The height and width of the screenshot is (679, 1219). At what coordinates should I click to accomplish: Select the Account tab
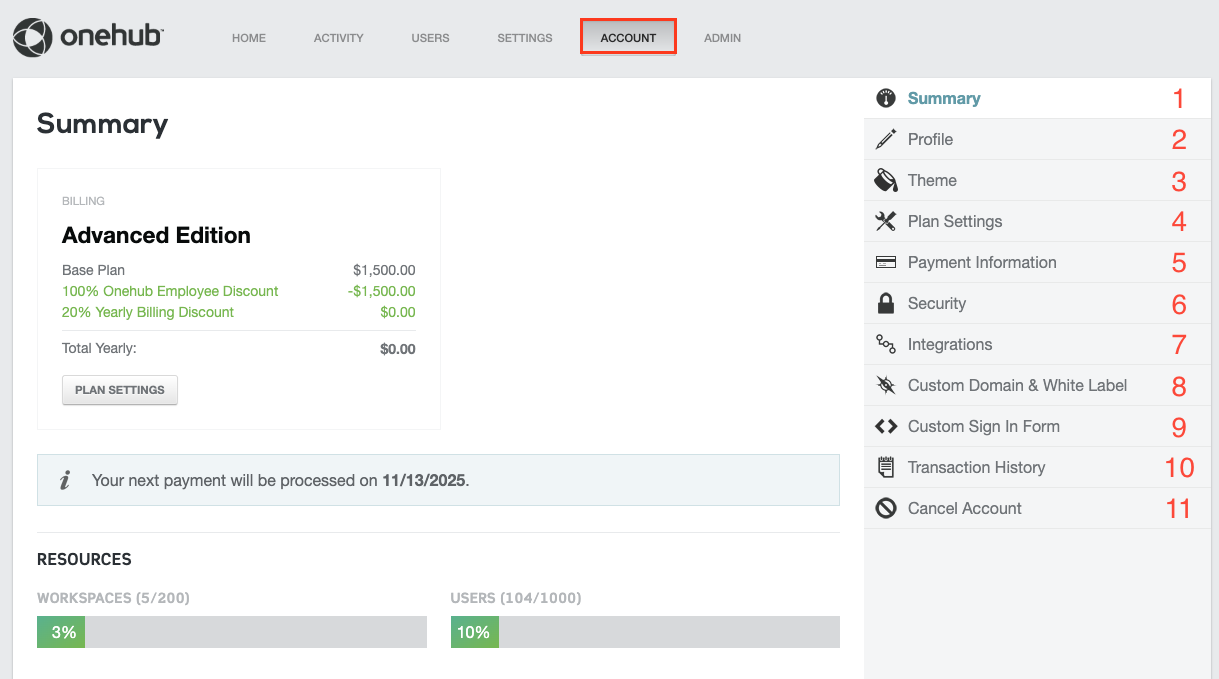point(629,38)
